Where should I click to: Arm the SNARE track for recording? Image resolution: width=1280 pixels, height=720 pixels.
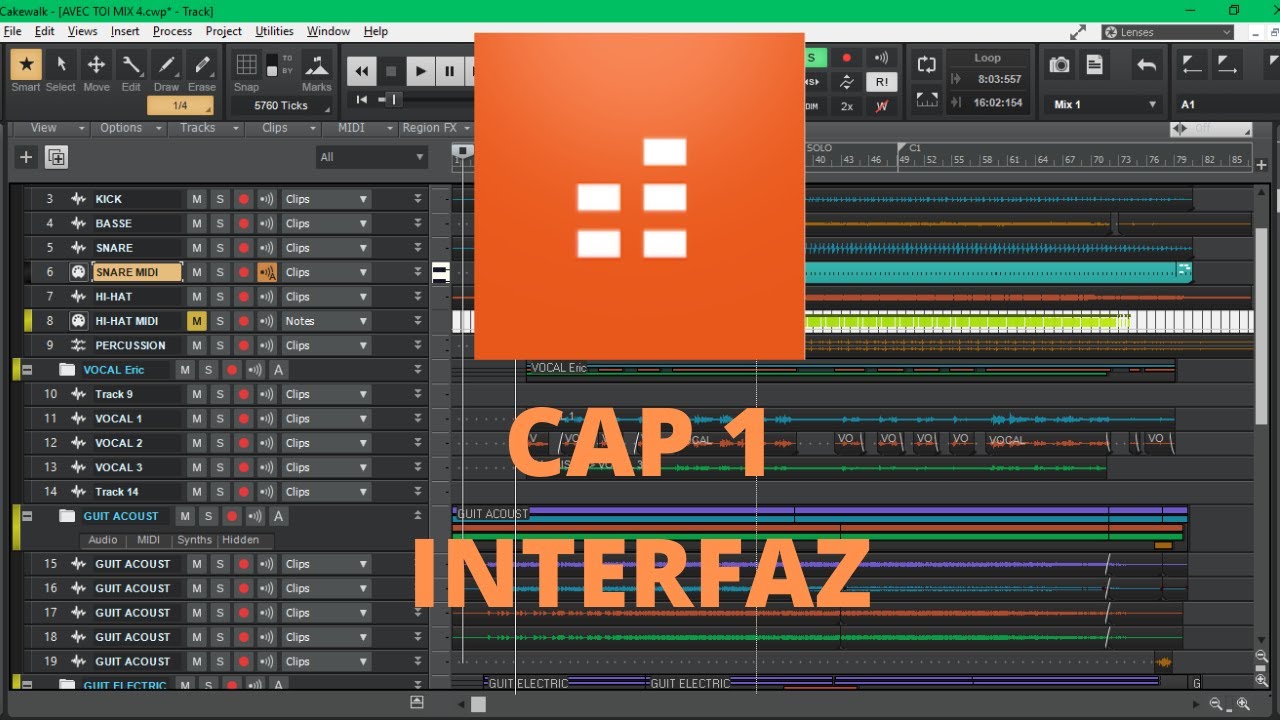(x=243, y=248)
